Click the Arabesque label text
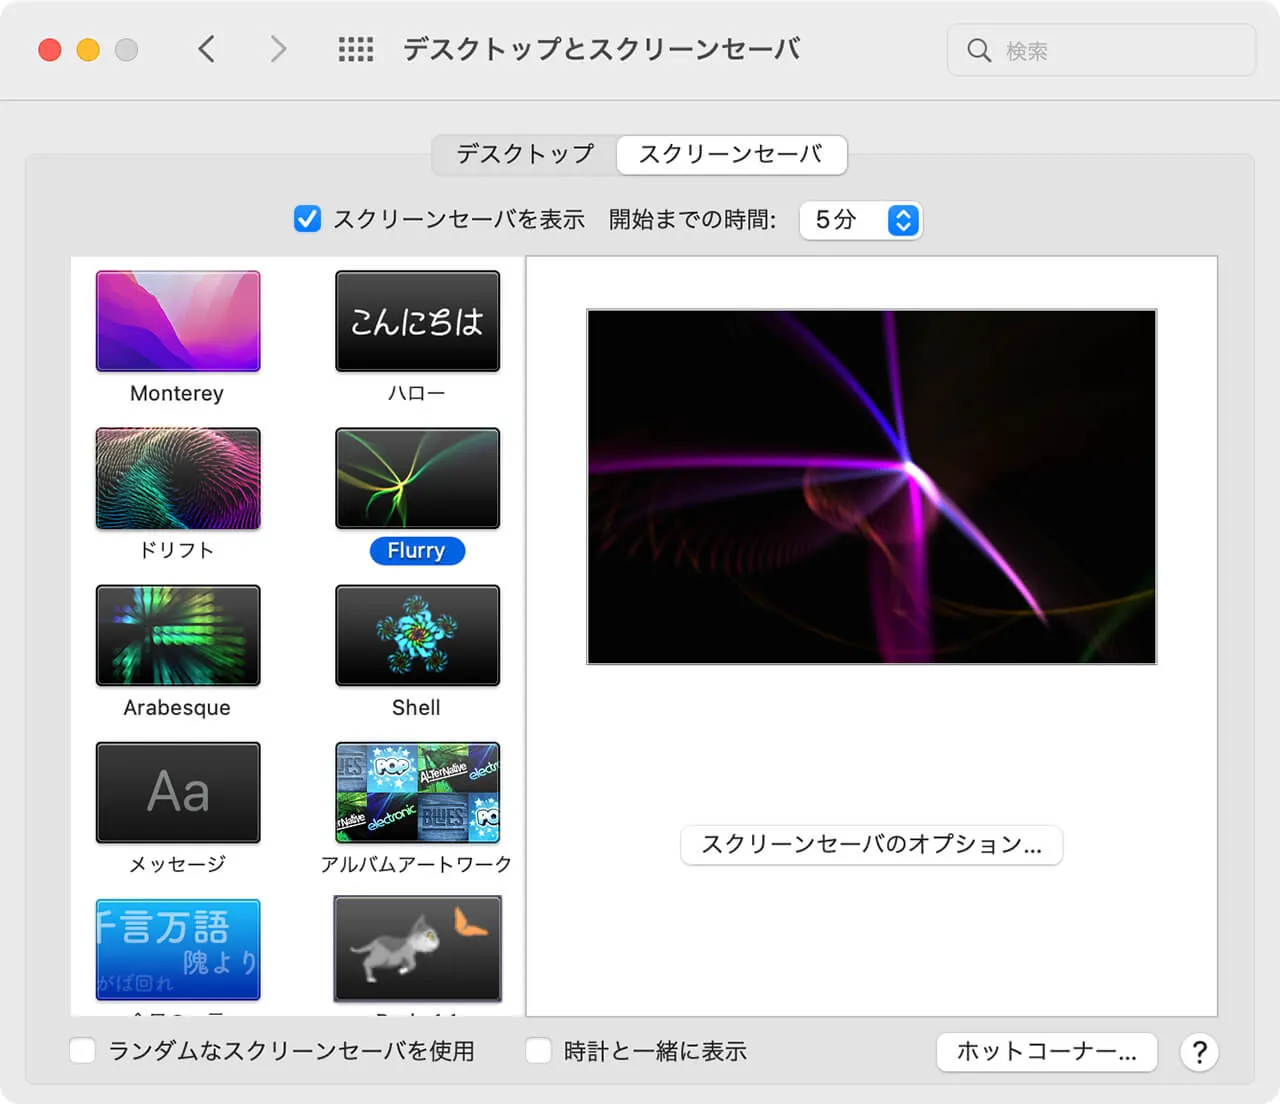 (177, 707)
